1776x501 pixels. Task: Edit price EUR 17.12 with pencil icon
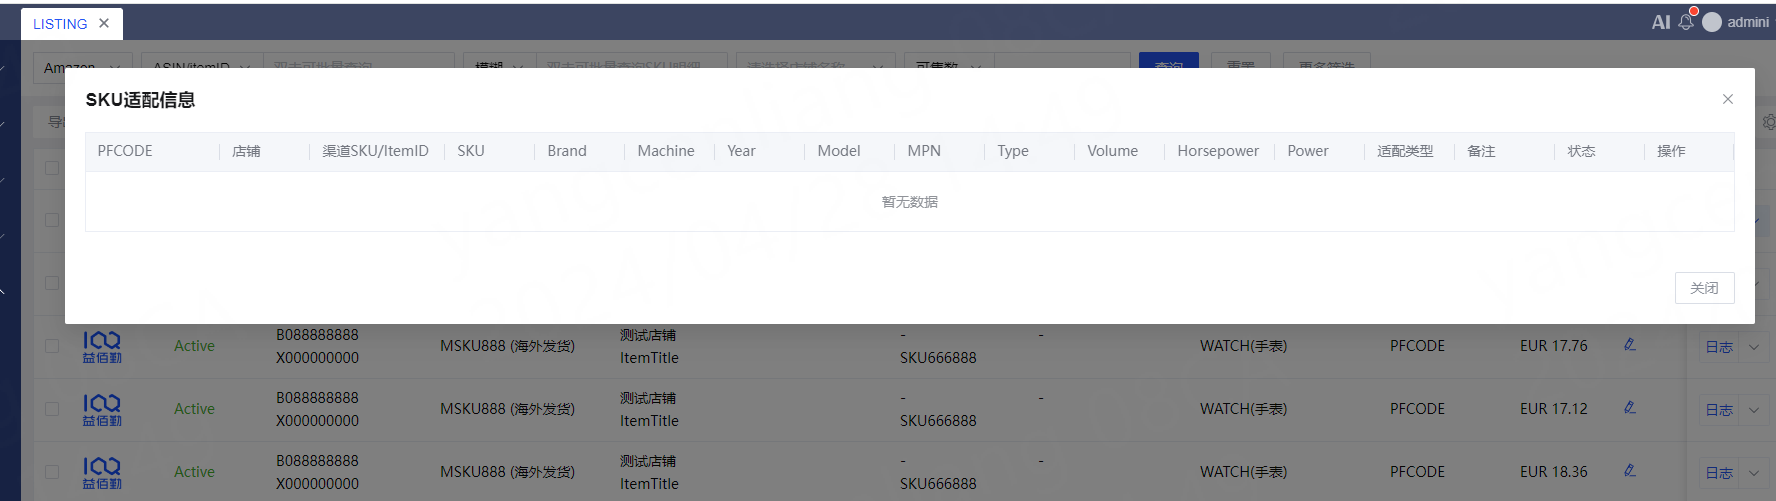click(x=1629, y=407)
